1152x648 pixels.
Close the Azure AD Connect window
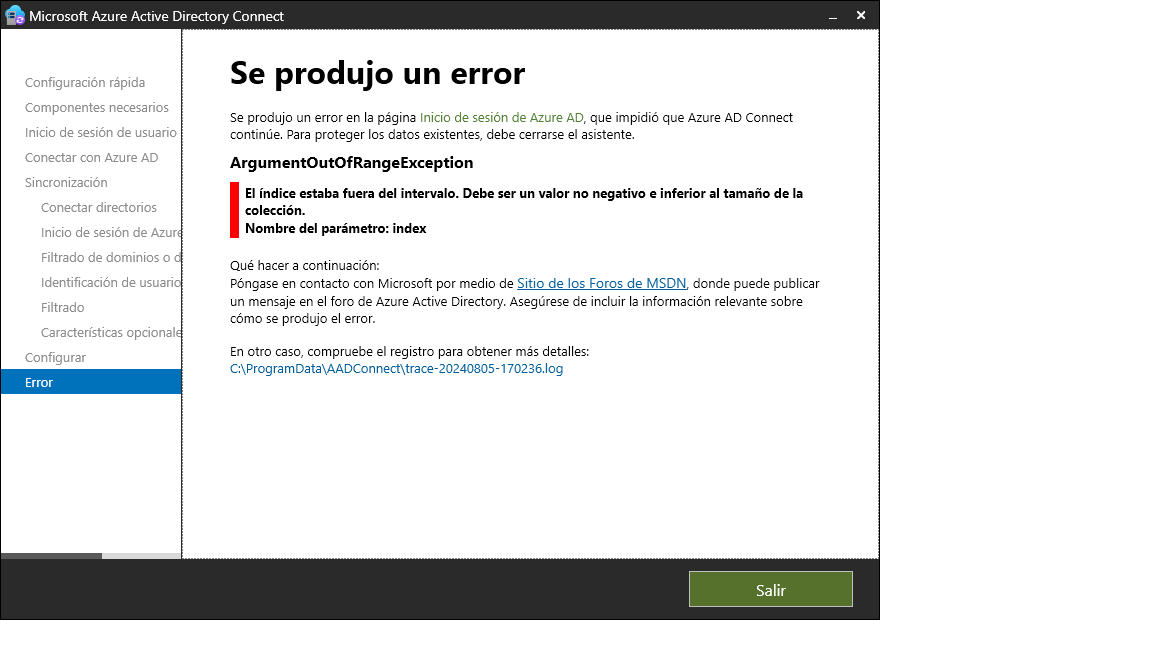(861, 15)
